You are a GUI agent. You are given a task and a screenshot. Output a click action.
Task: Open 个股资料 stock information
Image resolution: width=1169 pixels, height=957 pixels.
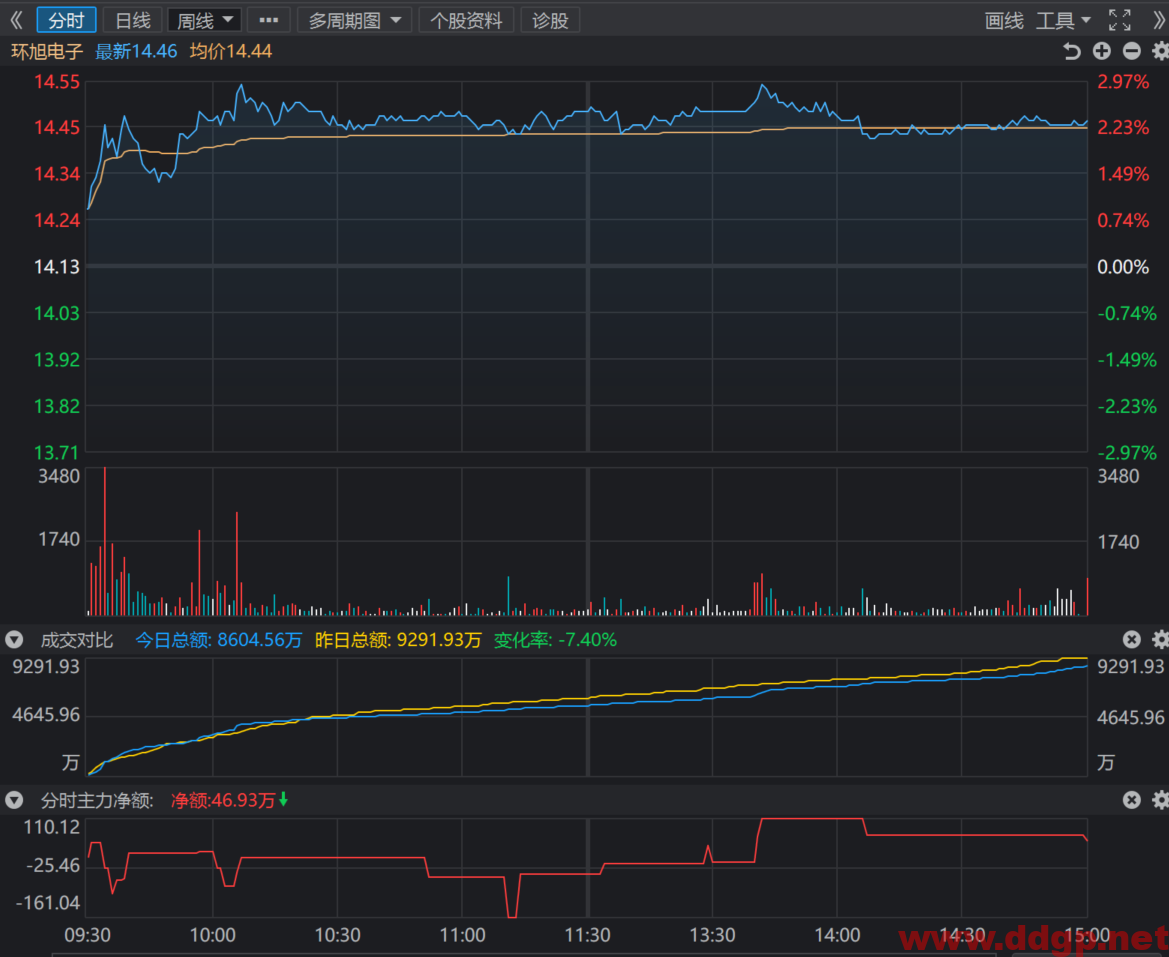(466, 20)
